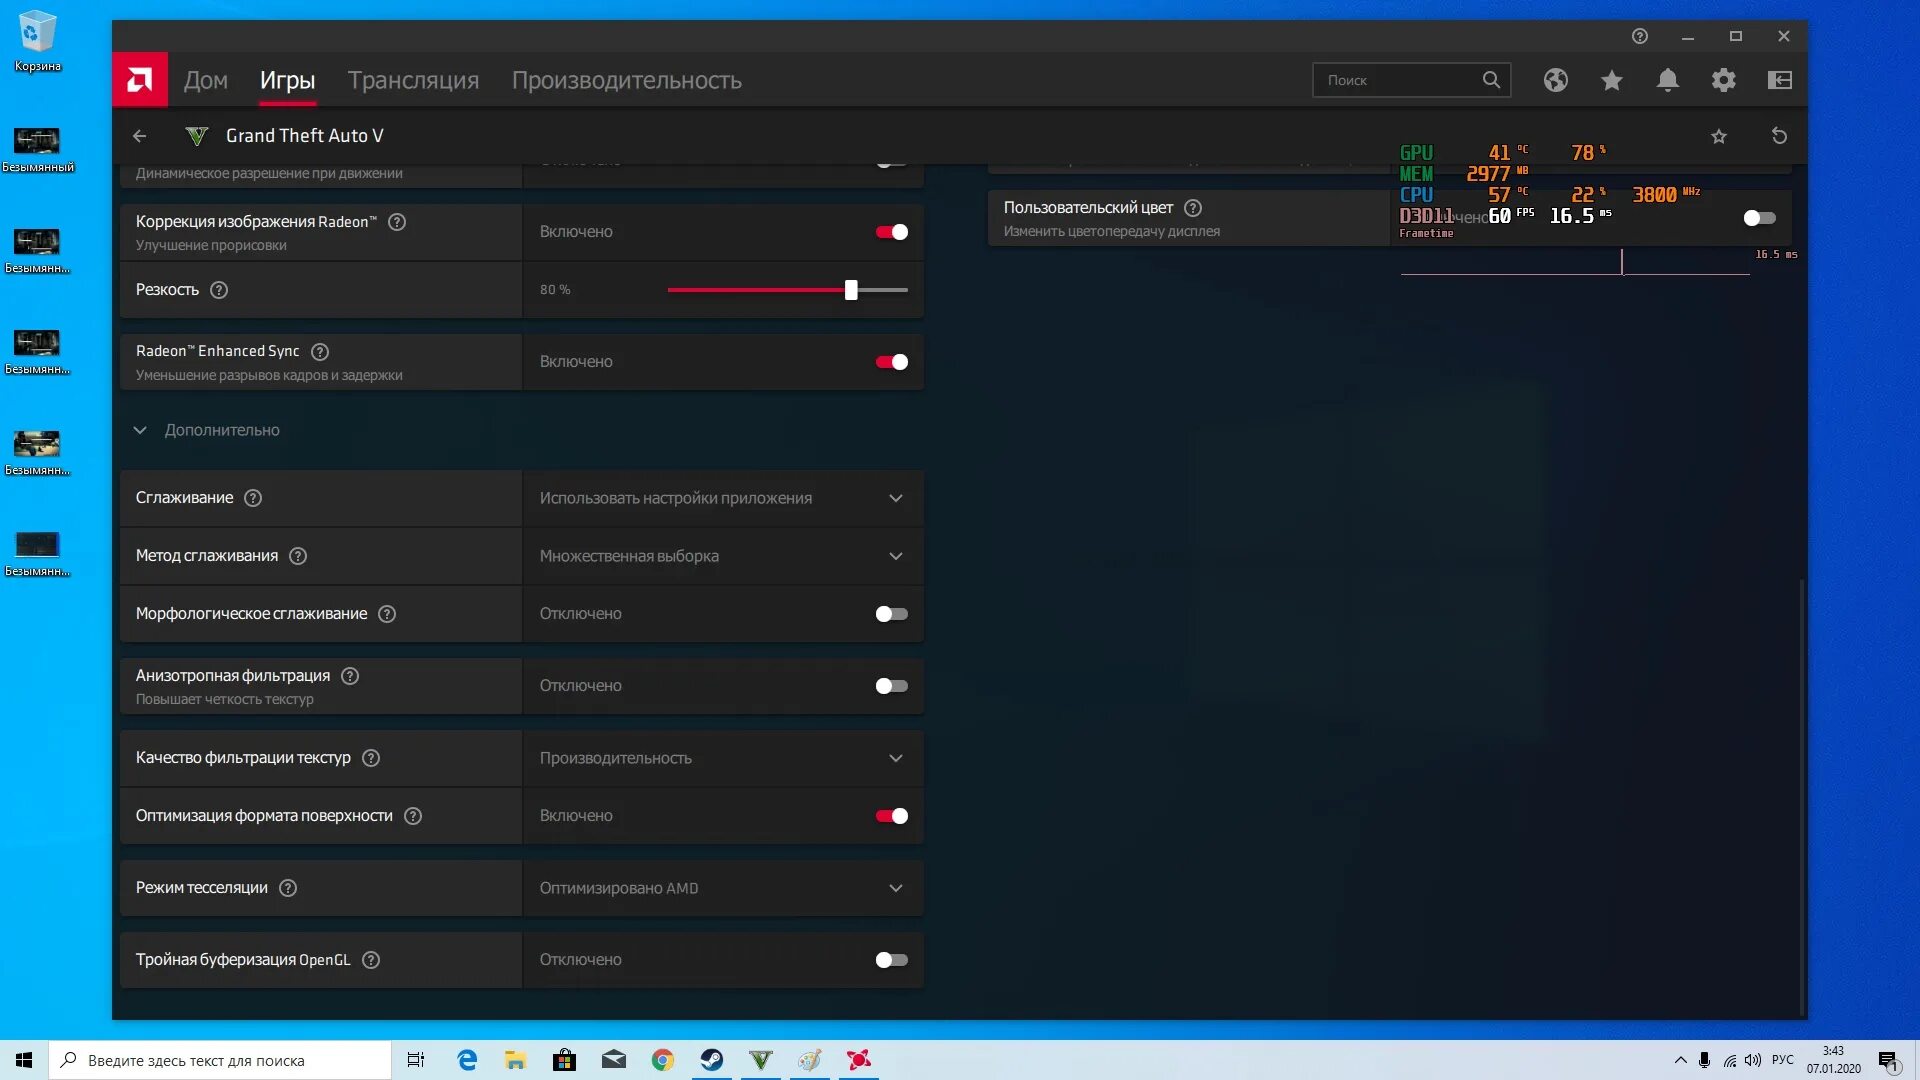Switch to the Производительность tab
This screenshot has height=1080, width=1920.
pyautogui.click(x=627, y=80)
